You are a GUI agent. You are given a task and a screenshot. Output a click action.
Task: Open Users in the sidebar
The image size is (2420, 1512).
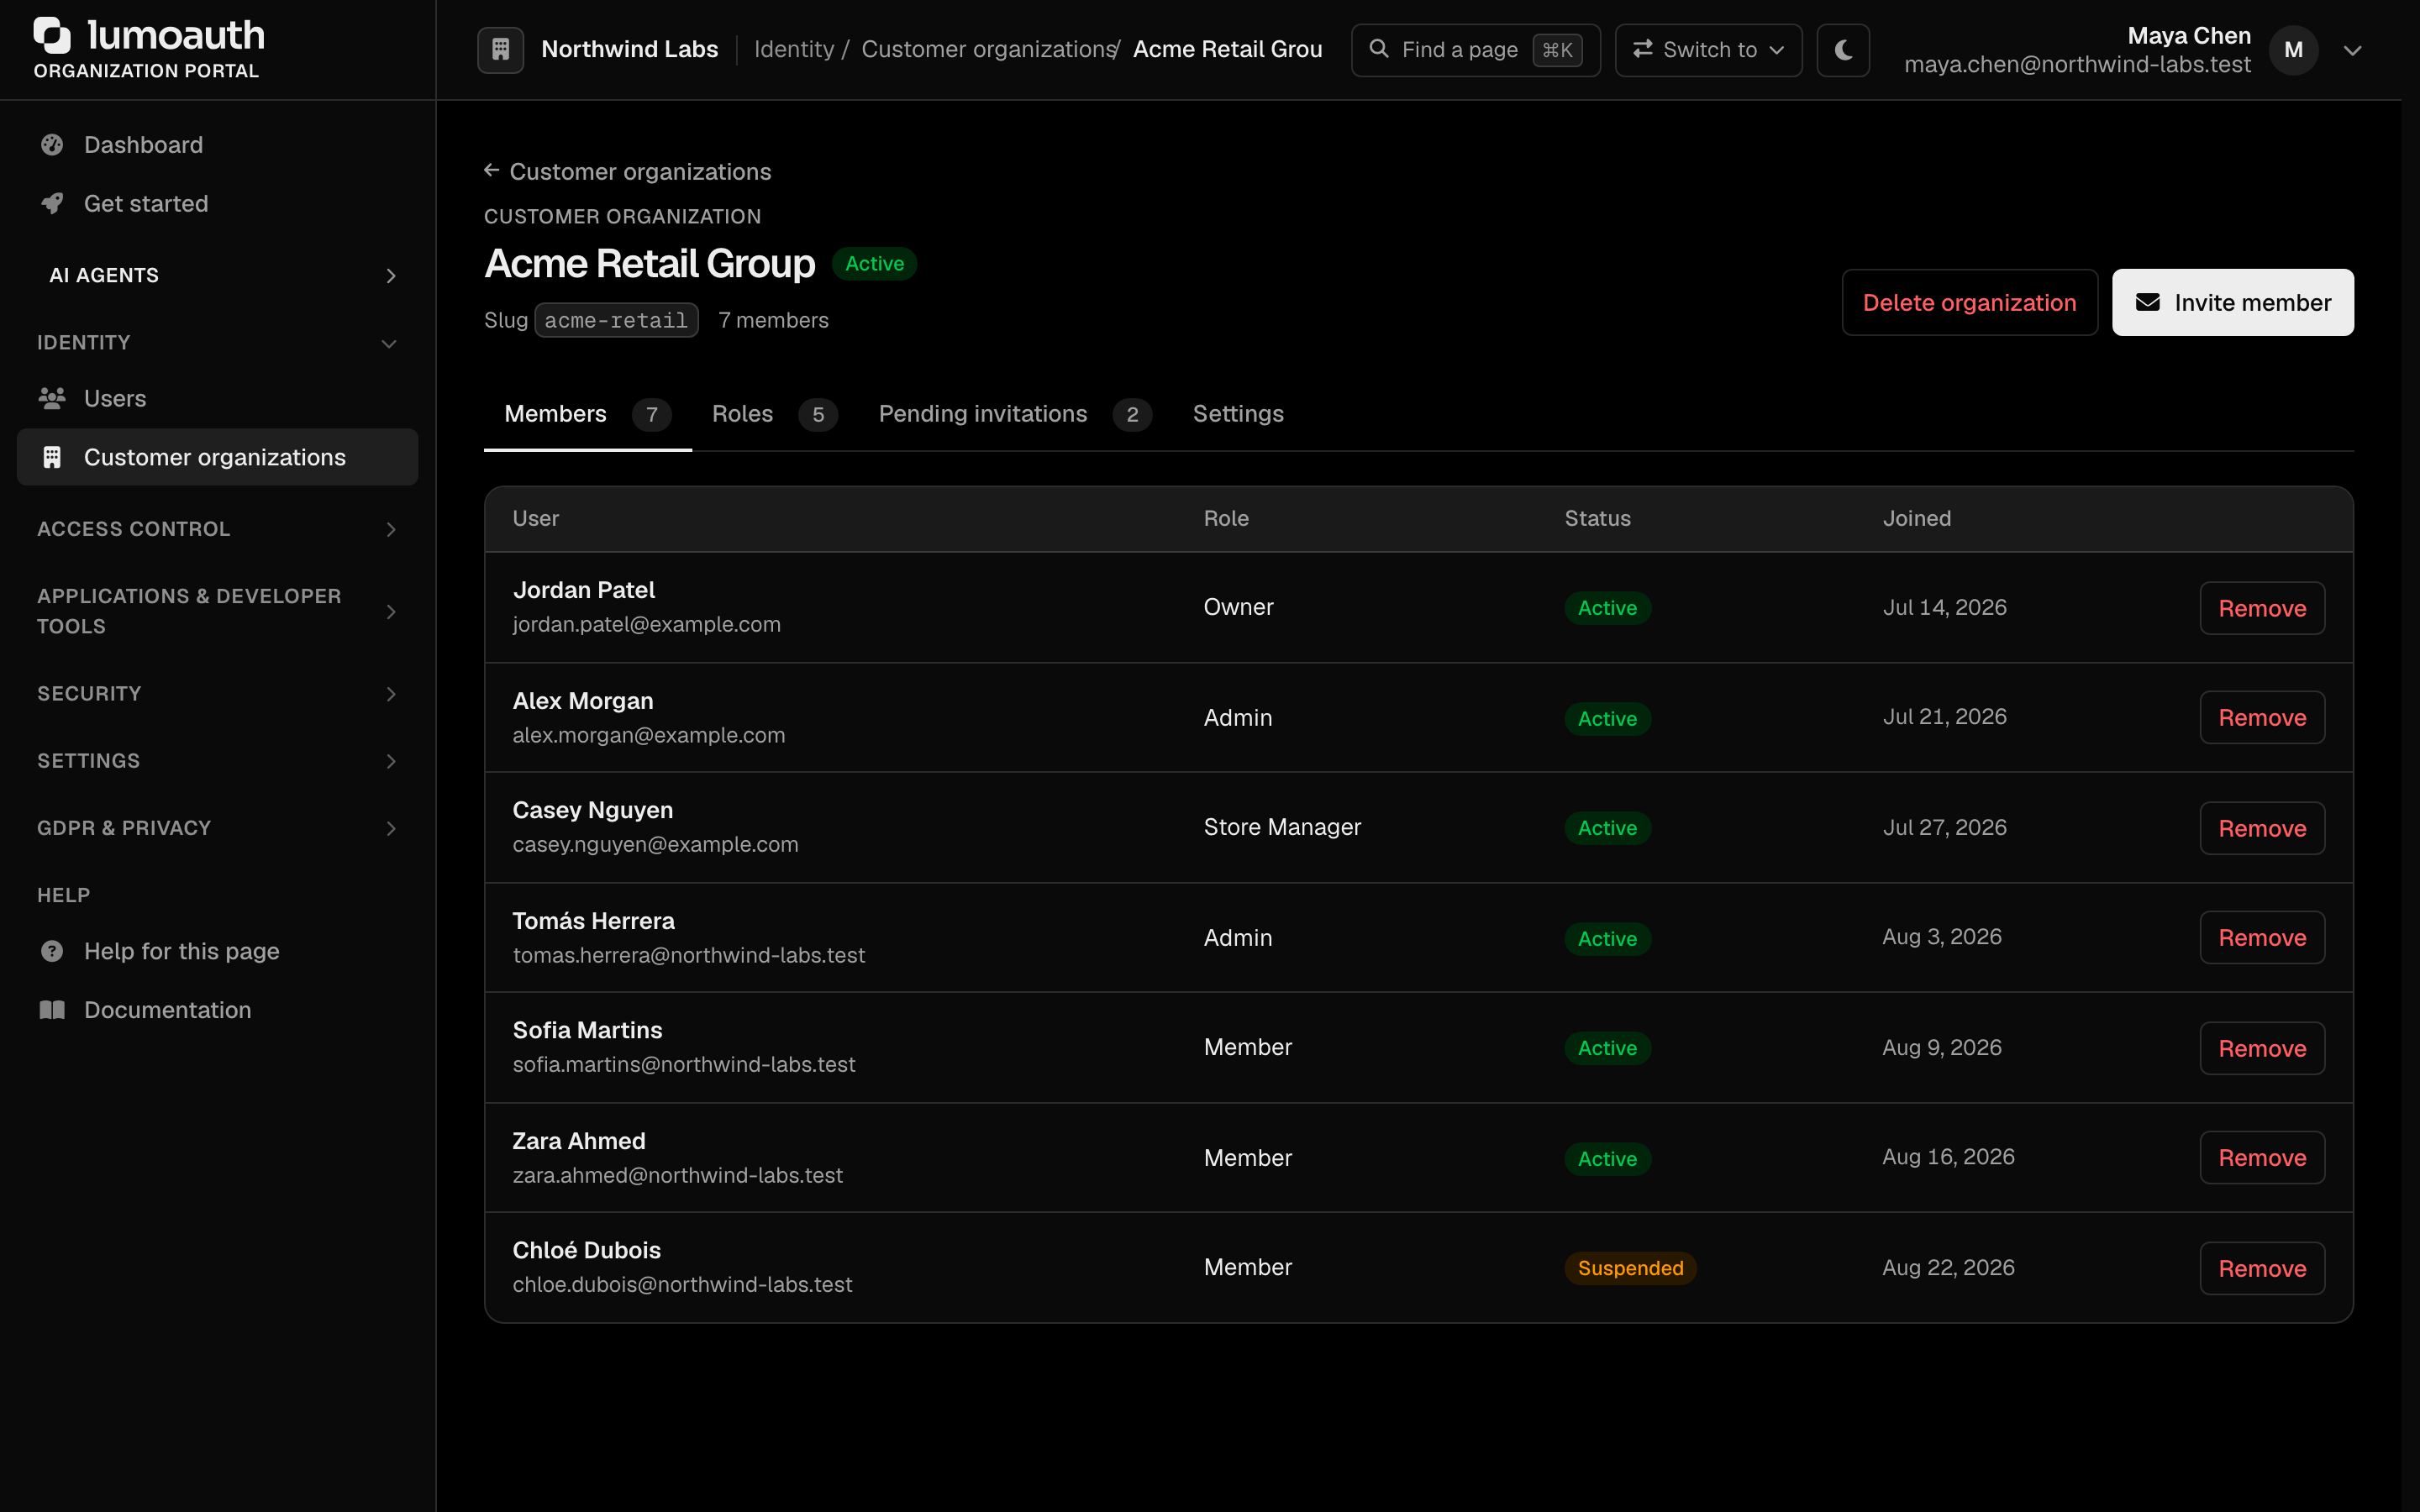218,399
